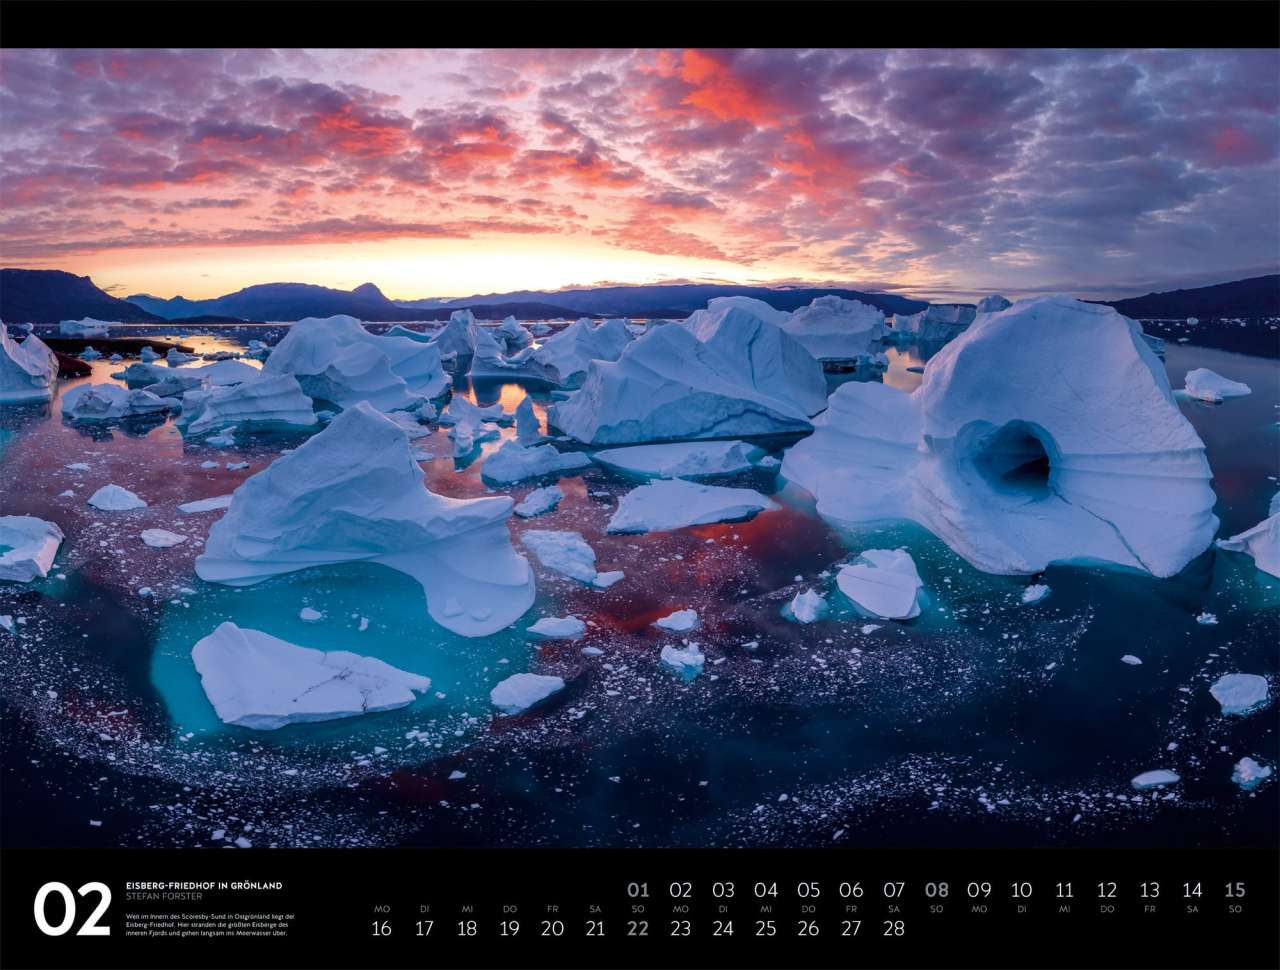Select date 08 in the top row
The image size is (1280, 970).
coord(936,890)
